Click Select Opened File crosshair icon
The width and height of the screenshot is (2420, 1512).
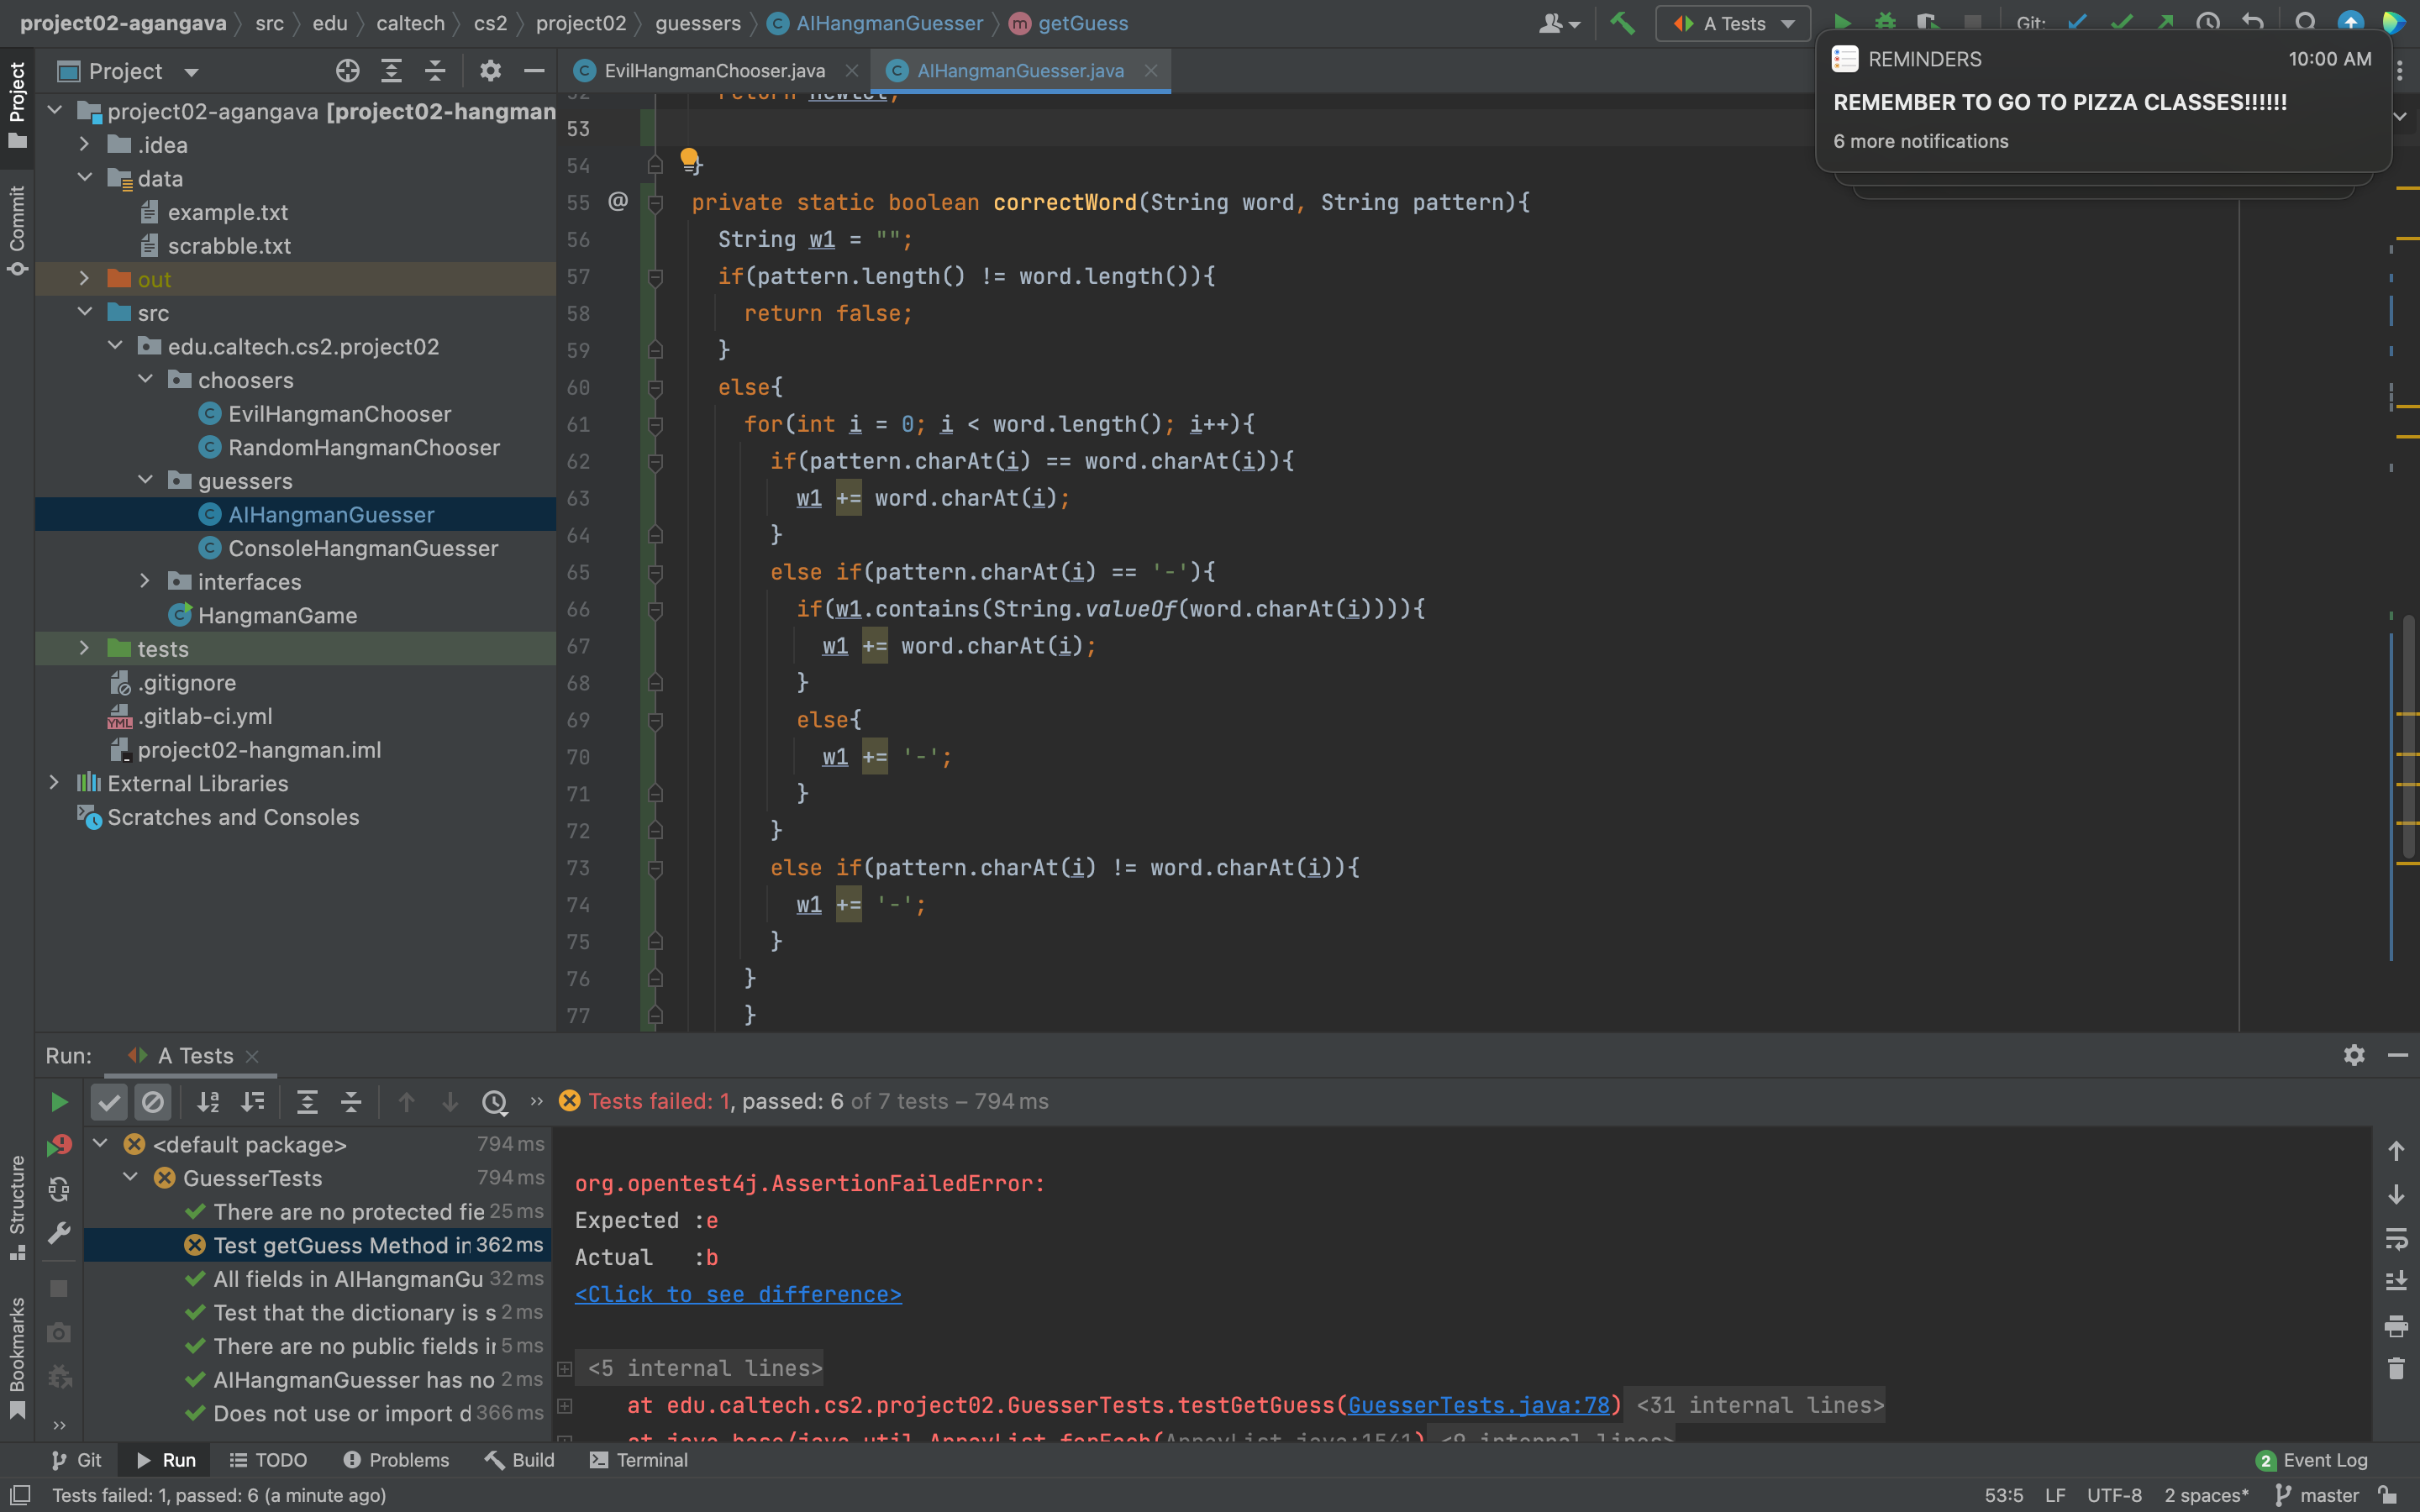click(x=347, y=71)
